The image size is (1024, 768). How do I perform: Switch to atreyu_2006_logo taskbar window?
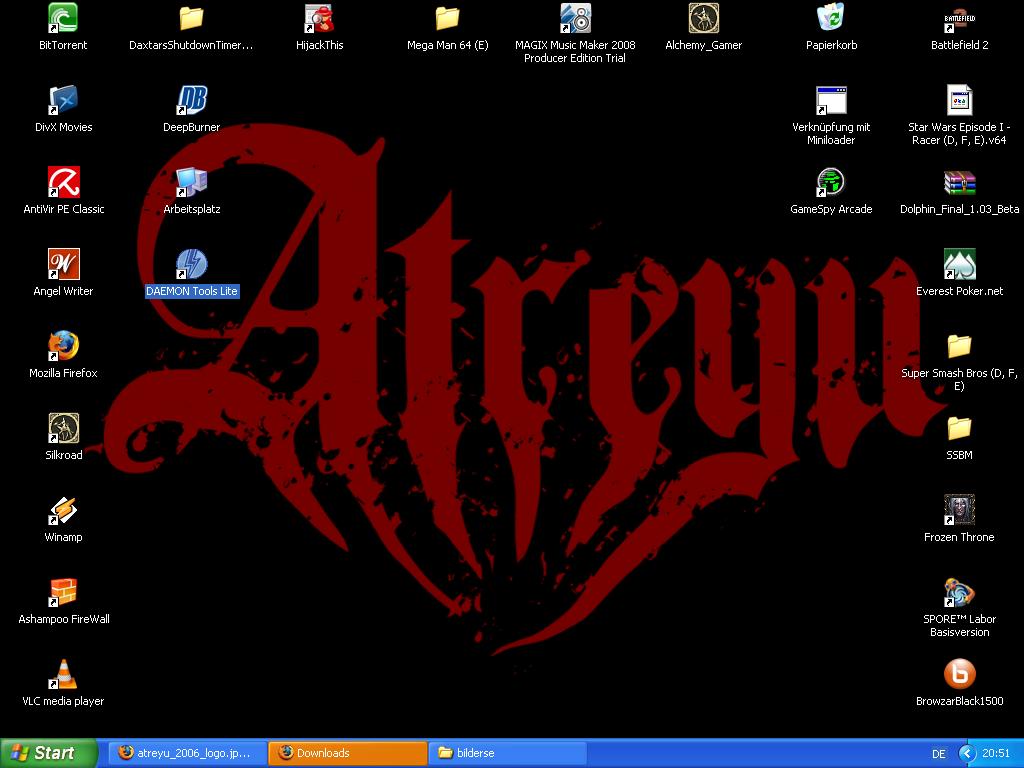pyautogui.click(x=187, y=753)
